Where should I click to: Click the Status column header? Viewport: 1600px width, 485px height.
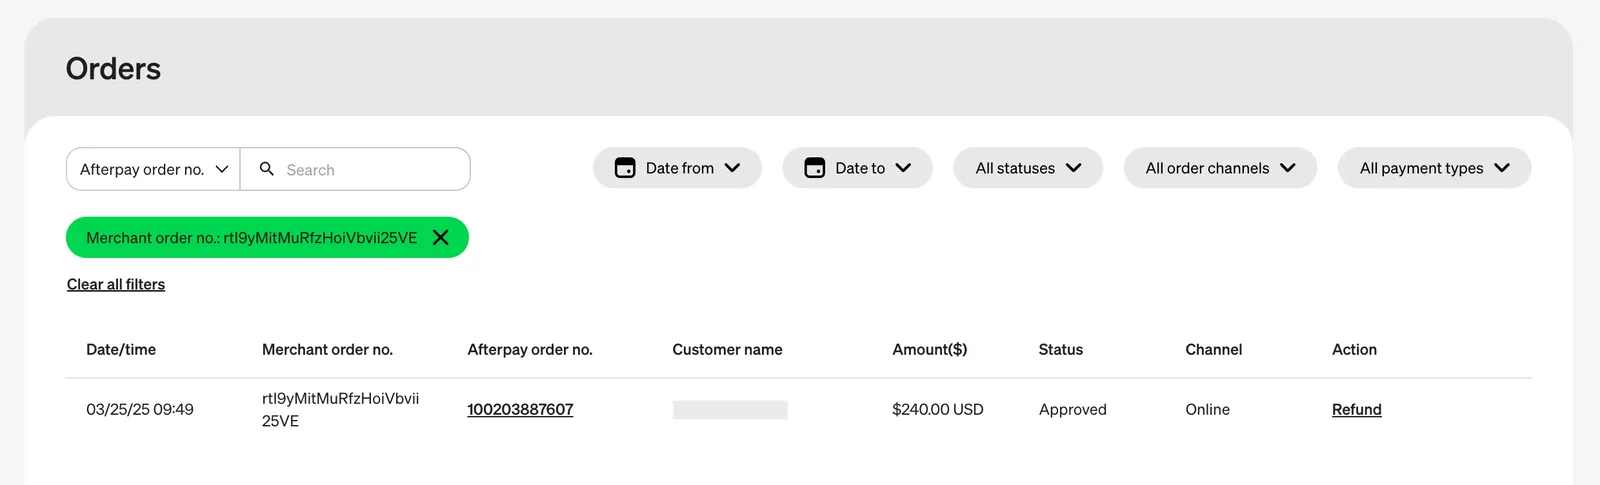pyautogui.click(x=1060, y=349)
